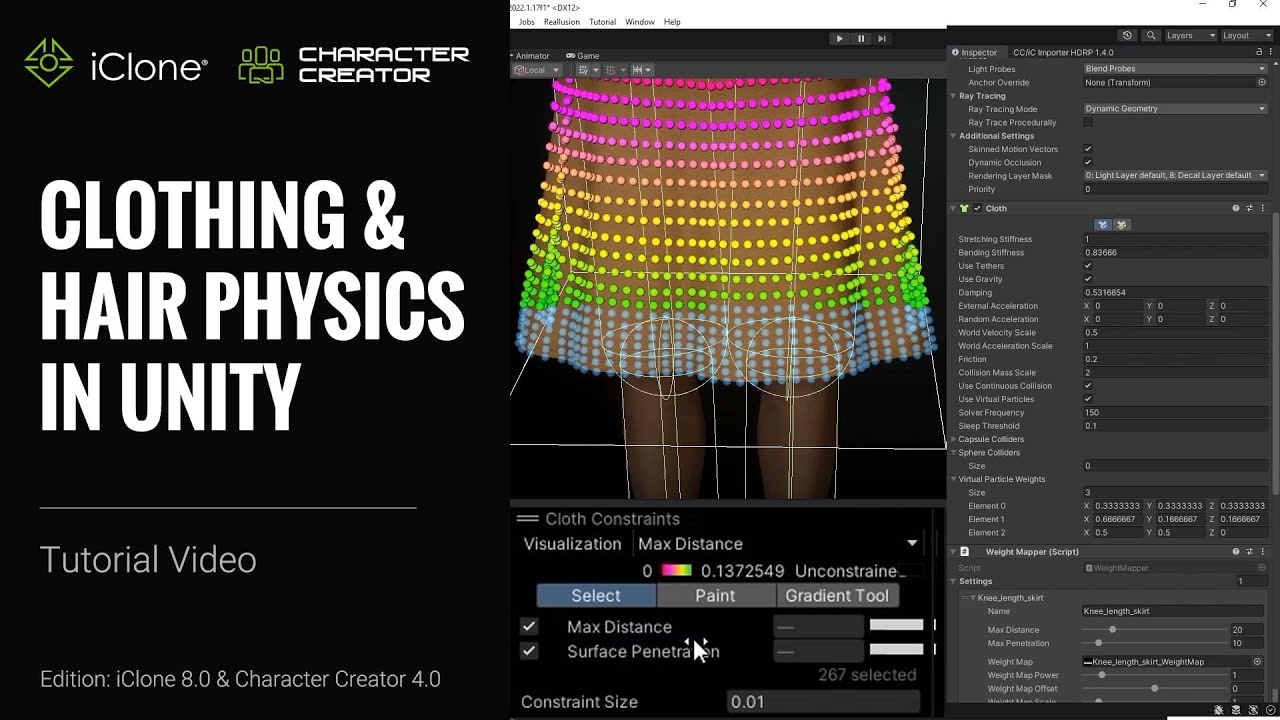Click the checkmark activity status icon
The height and width of the screenshot is (720, 1280).
coord(1270,710)
